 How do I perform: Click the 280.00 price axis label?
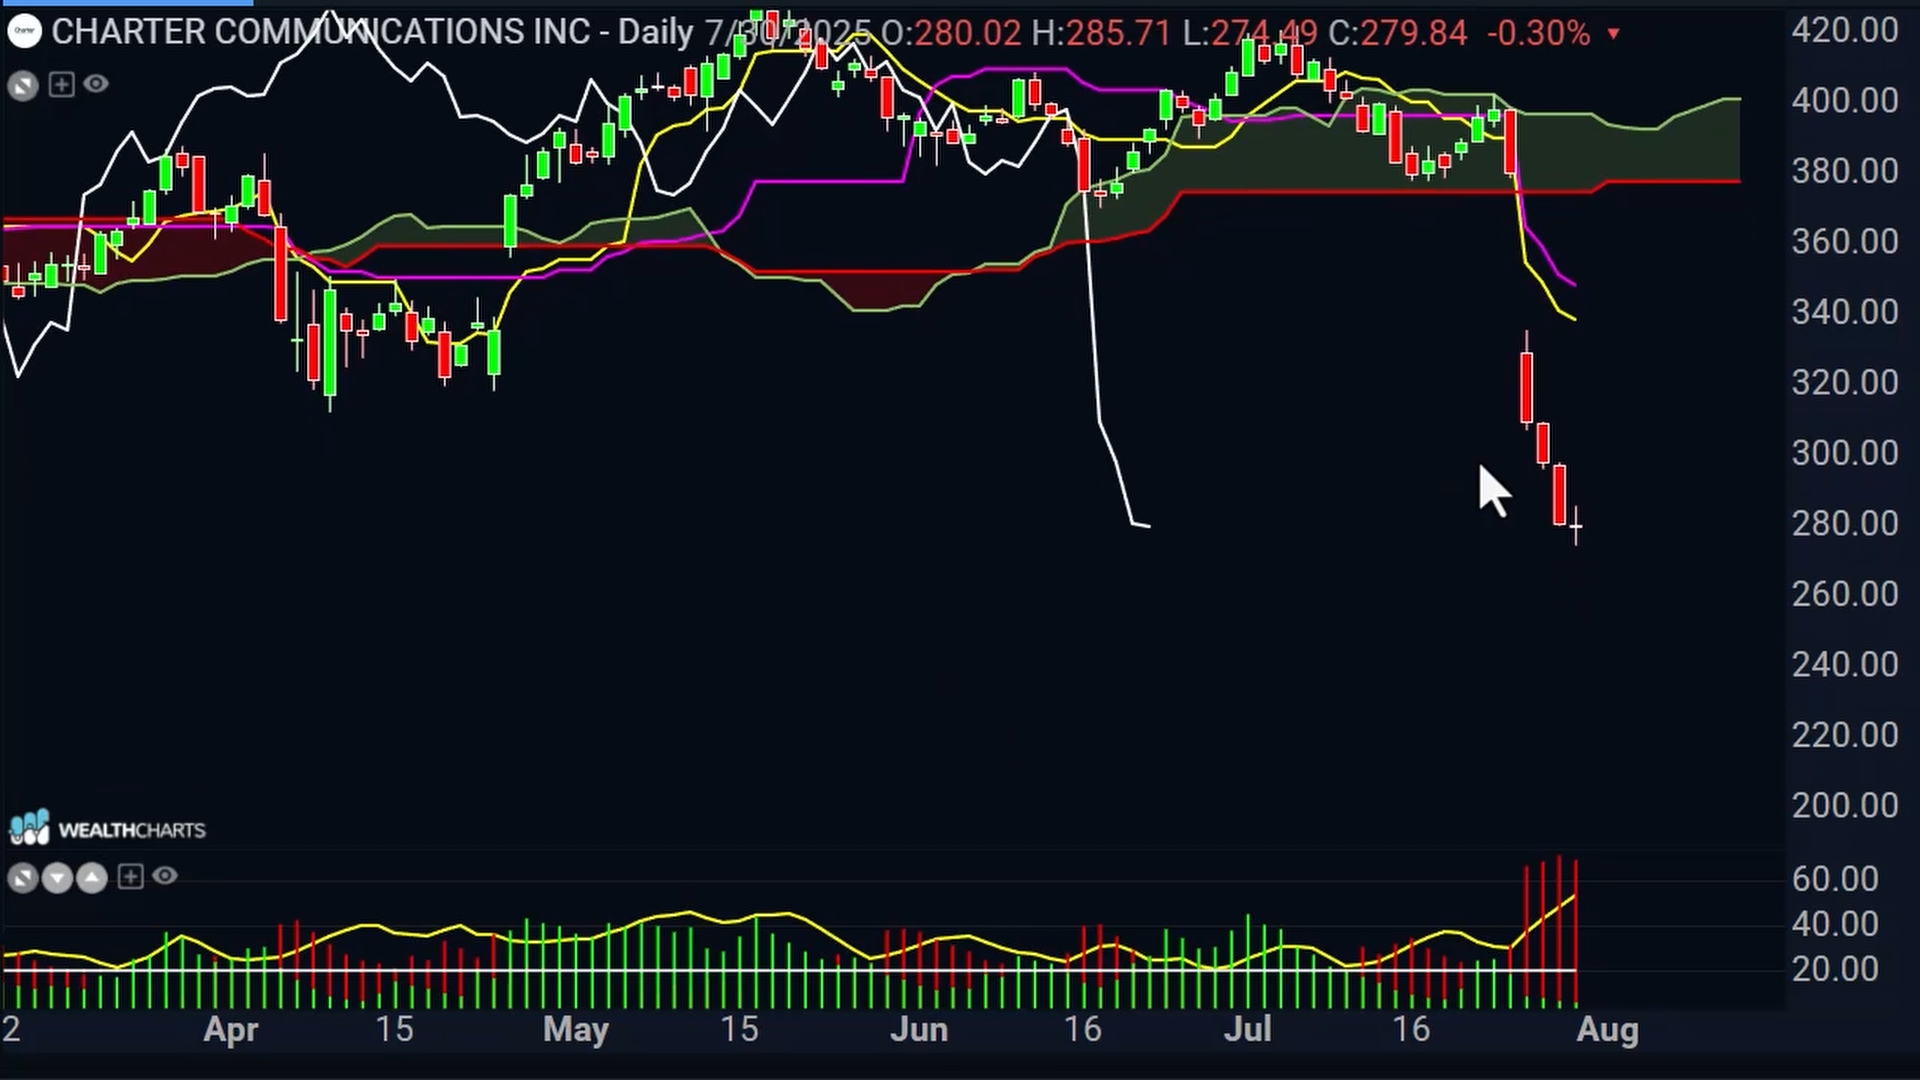click(1845, 523)
